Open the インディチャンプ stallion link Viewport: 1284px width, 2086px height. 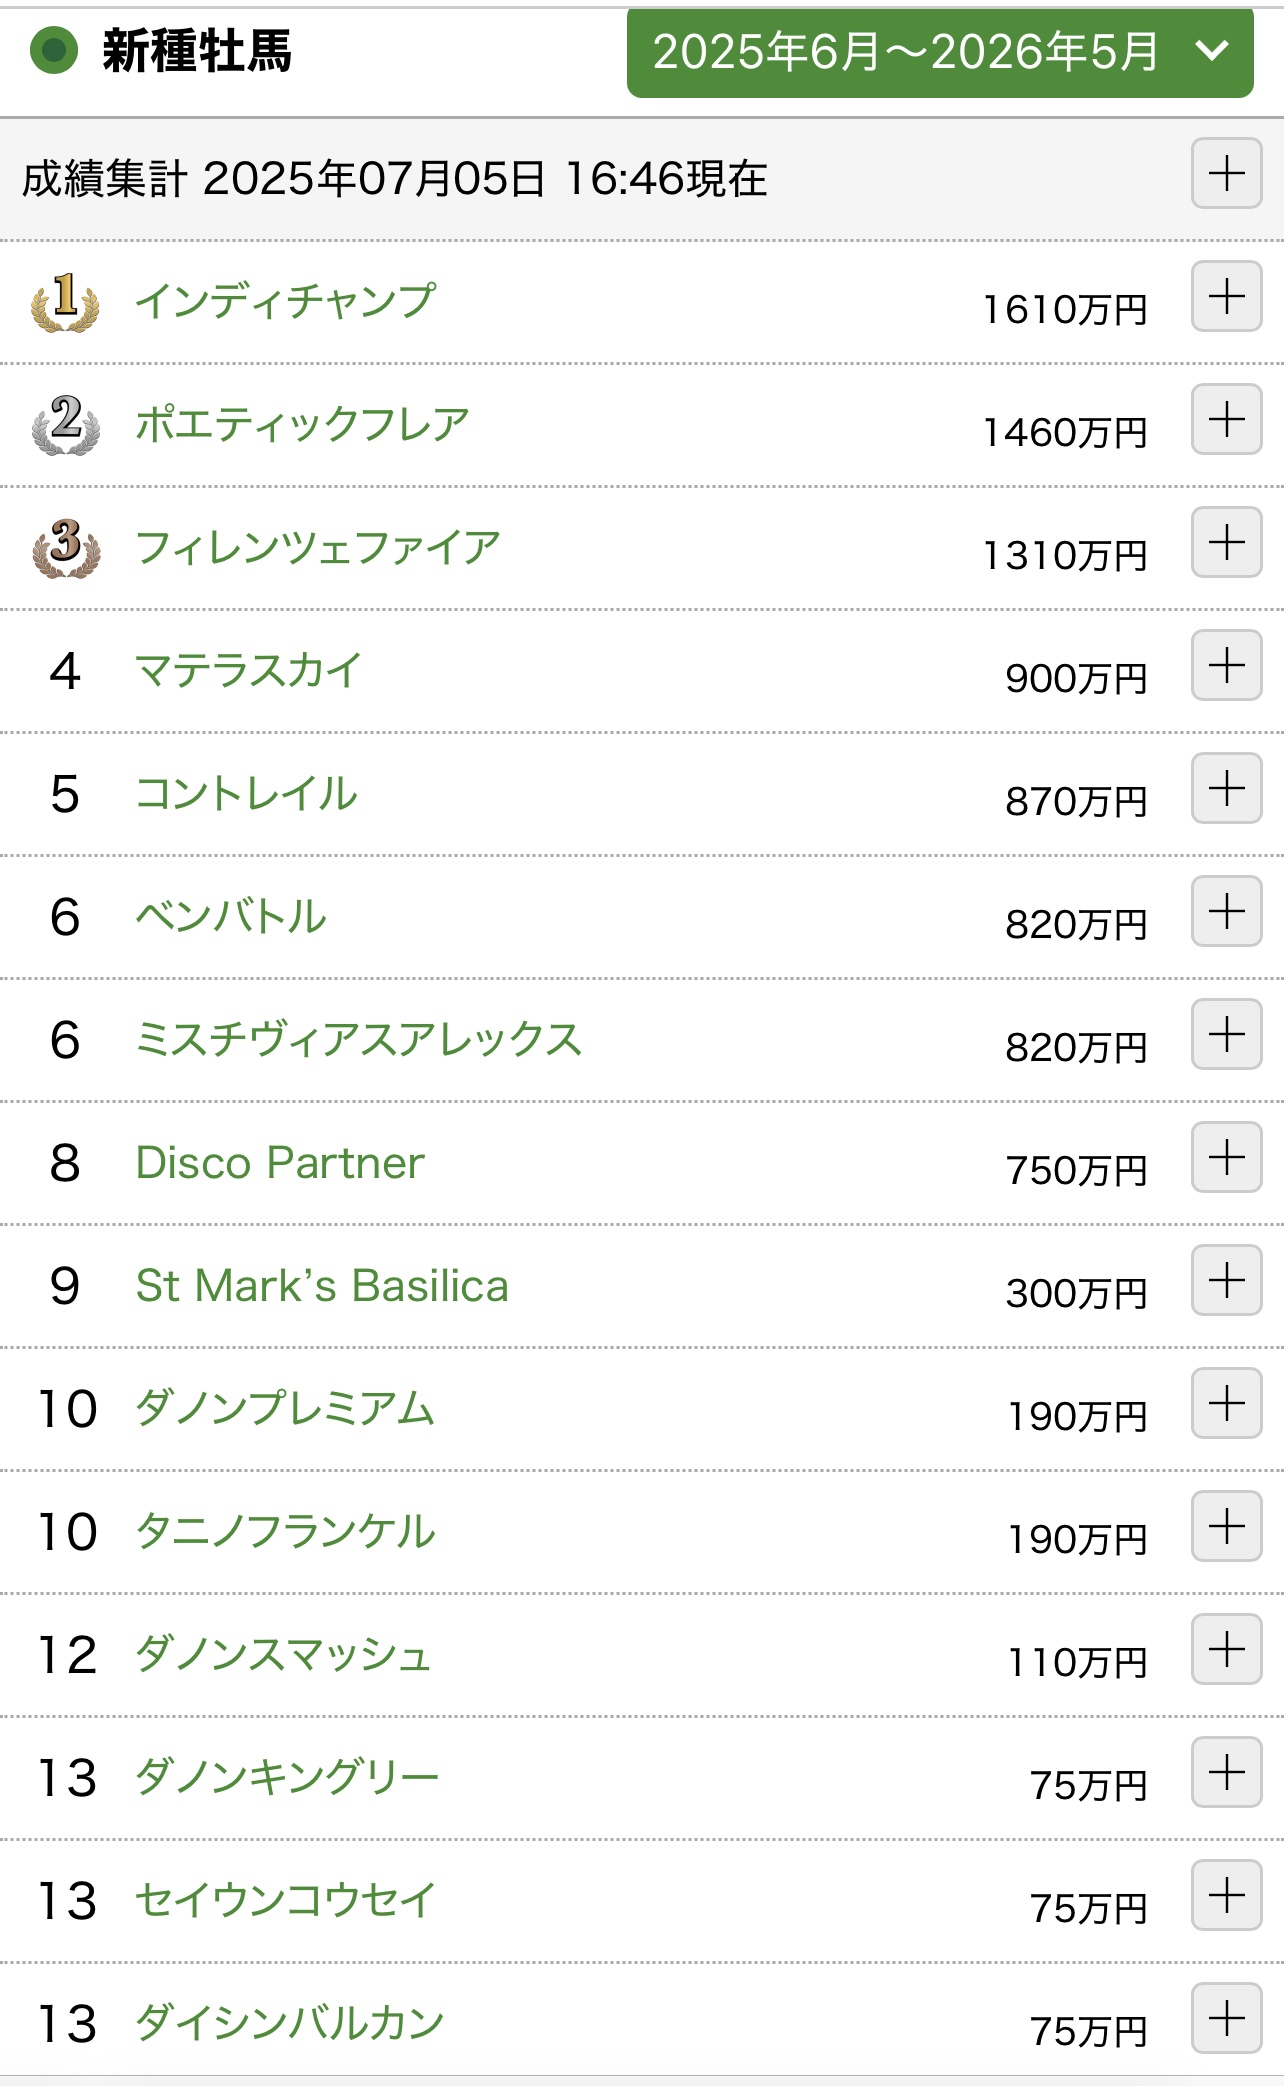point(286,300)
